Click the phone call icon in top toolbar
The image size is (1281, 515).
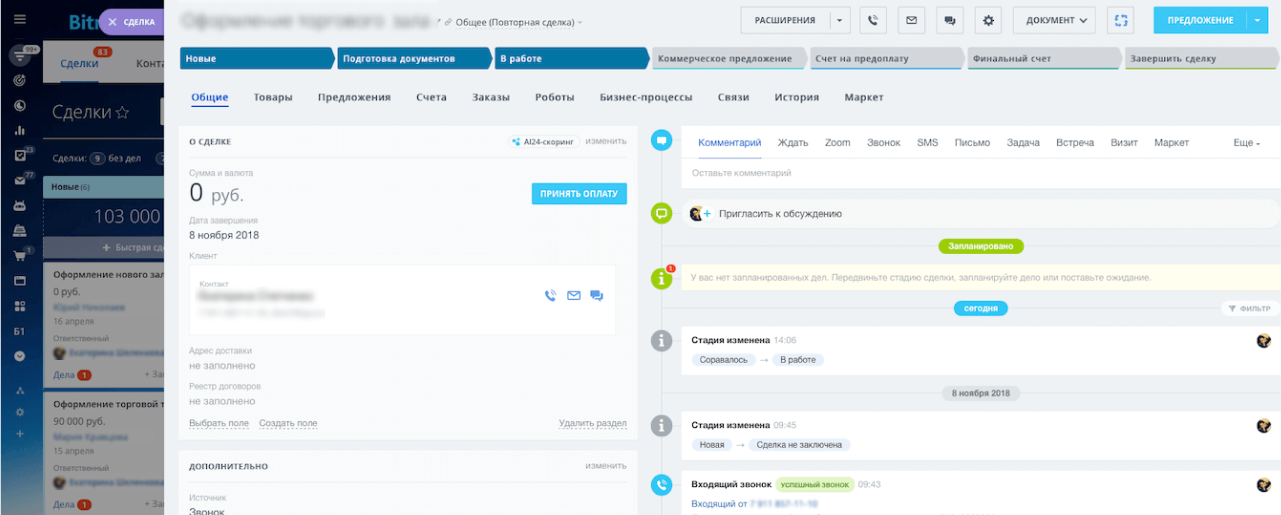873,20
